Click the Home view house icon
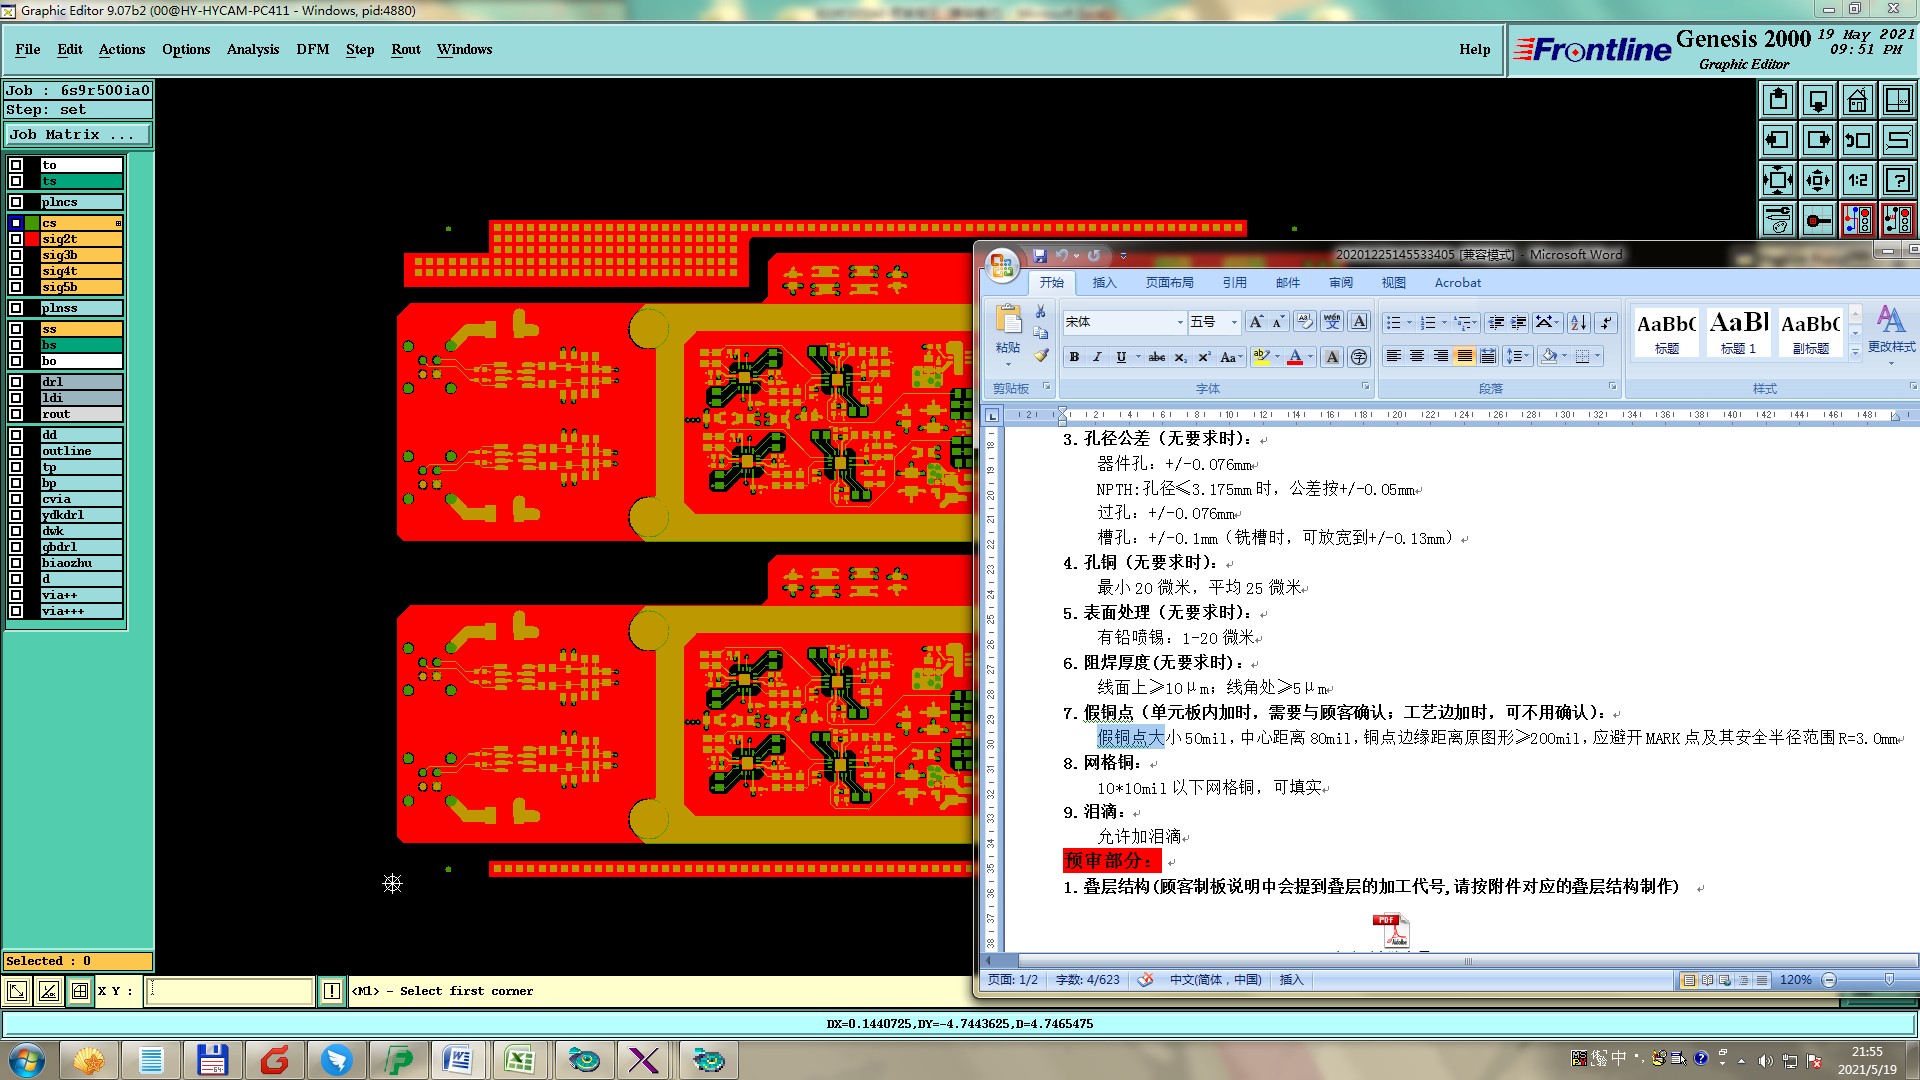The image size is (1920, 1080). point(1857,100)
